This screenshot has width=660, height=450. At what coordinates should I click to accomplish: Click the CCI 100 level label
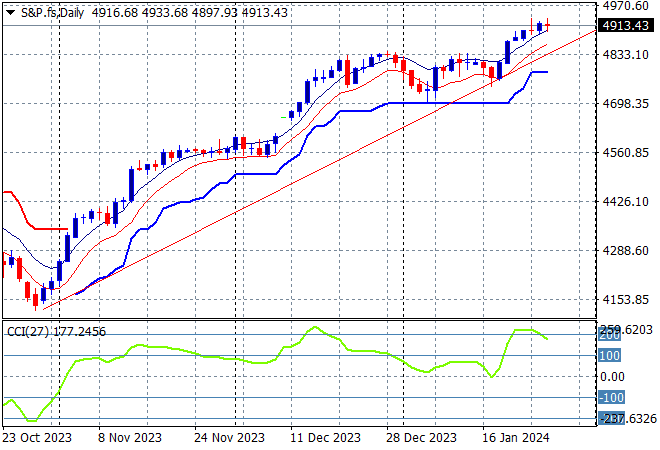(609, 355)
